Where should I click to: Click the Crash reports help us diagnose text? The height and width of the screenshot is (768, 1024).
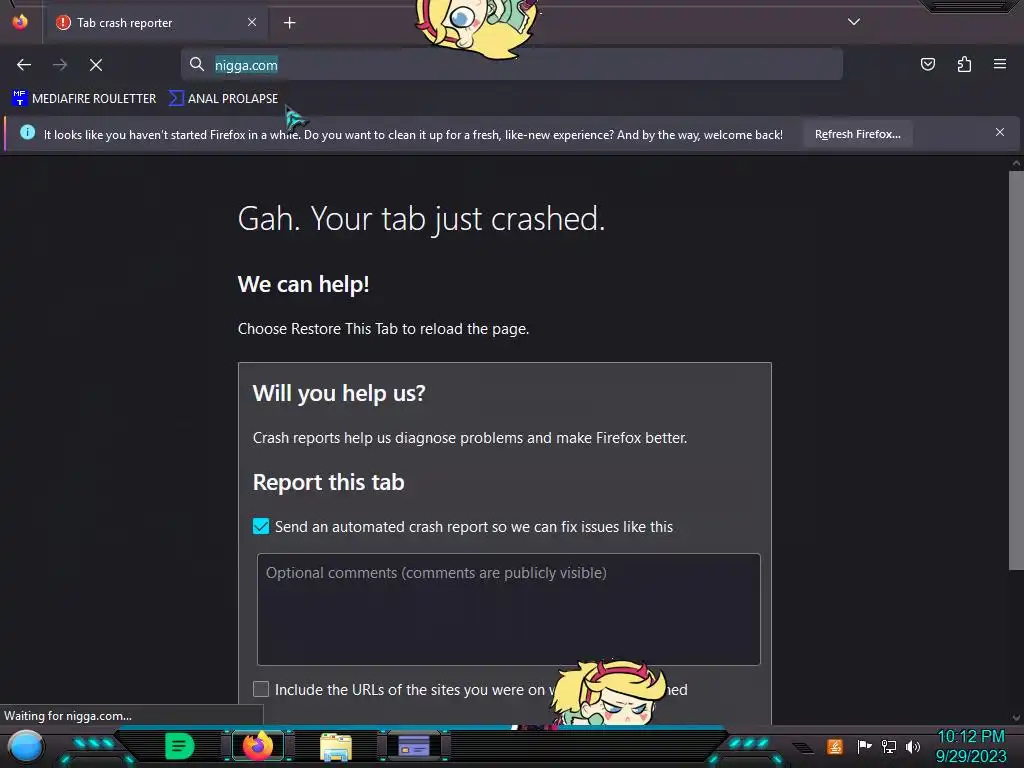(470, 438)
